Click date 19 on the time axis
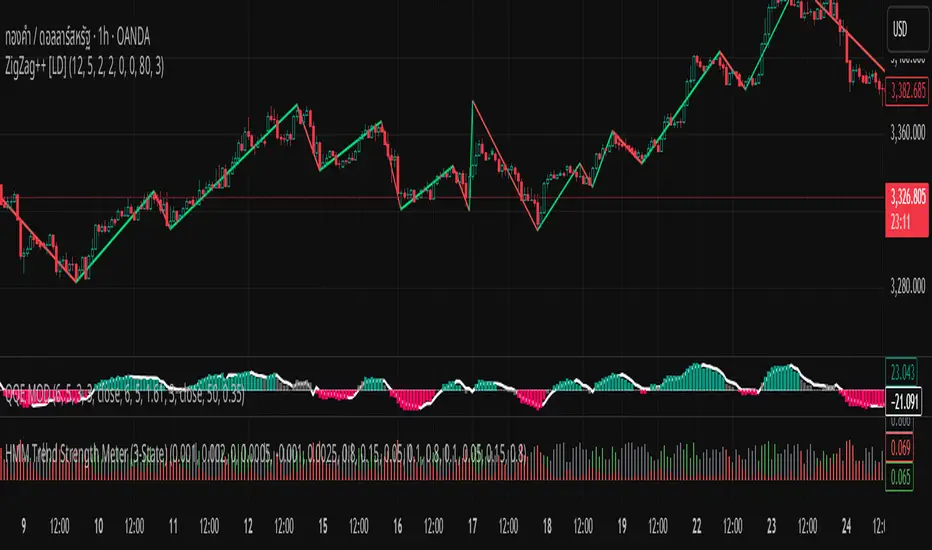Viewport: 932px width, 550px height. [622, 526]
